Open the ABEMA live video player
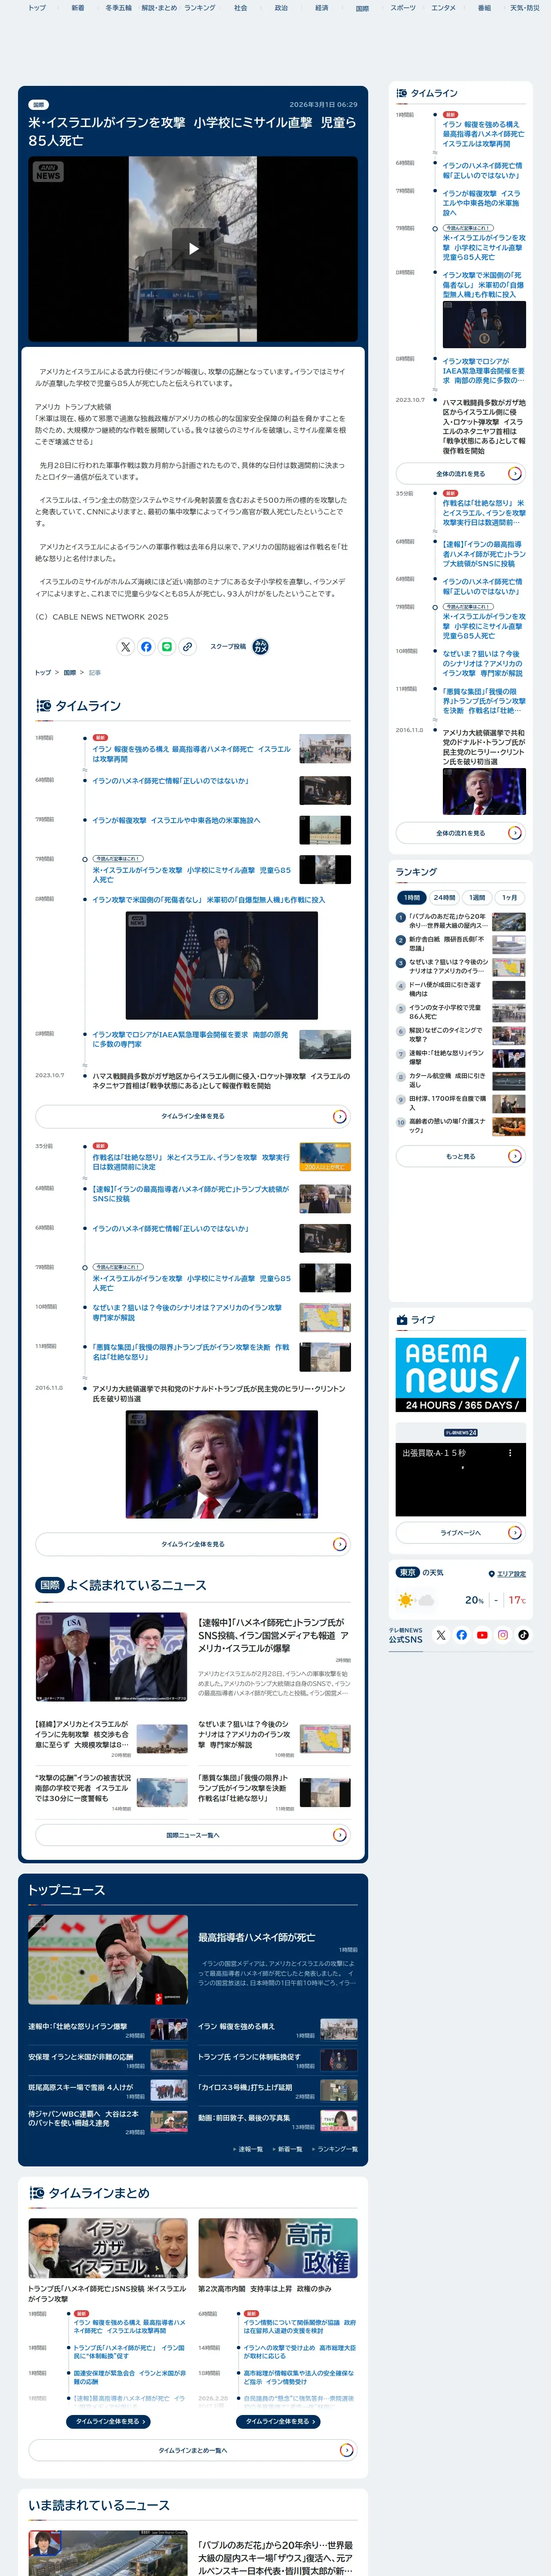The height and width of the screenshot is (2576, 551). click(x=460, y=1479)
